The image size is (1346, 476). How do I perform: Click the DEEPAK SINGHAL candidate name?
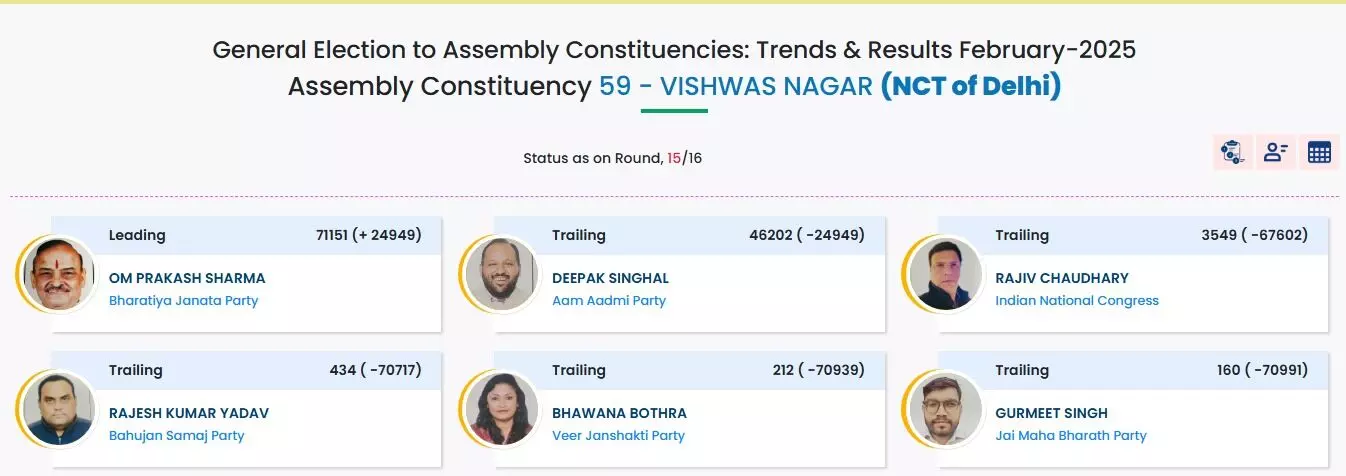[x=610, y=278]
